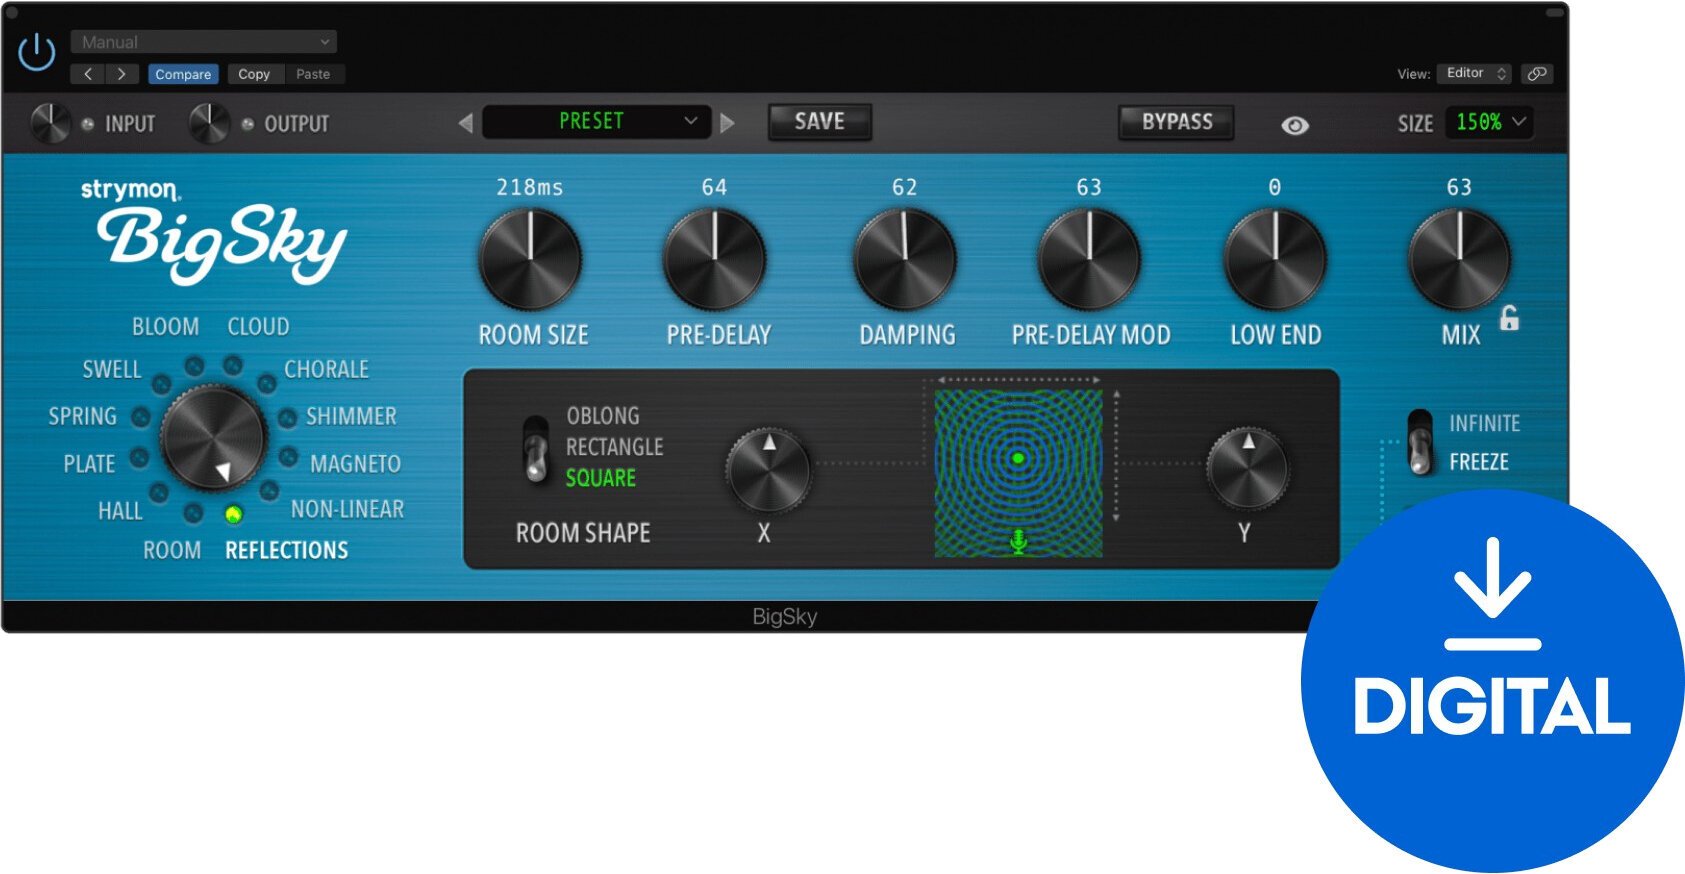Open the Manual preset dropdown
Viewport: 1685px width, 874px height.
pos(204,42)
